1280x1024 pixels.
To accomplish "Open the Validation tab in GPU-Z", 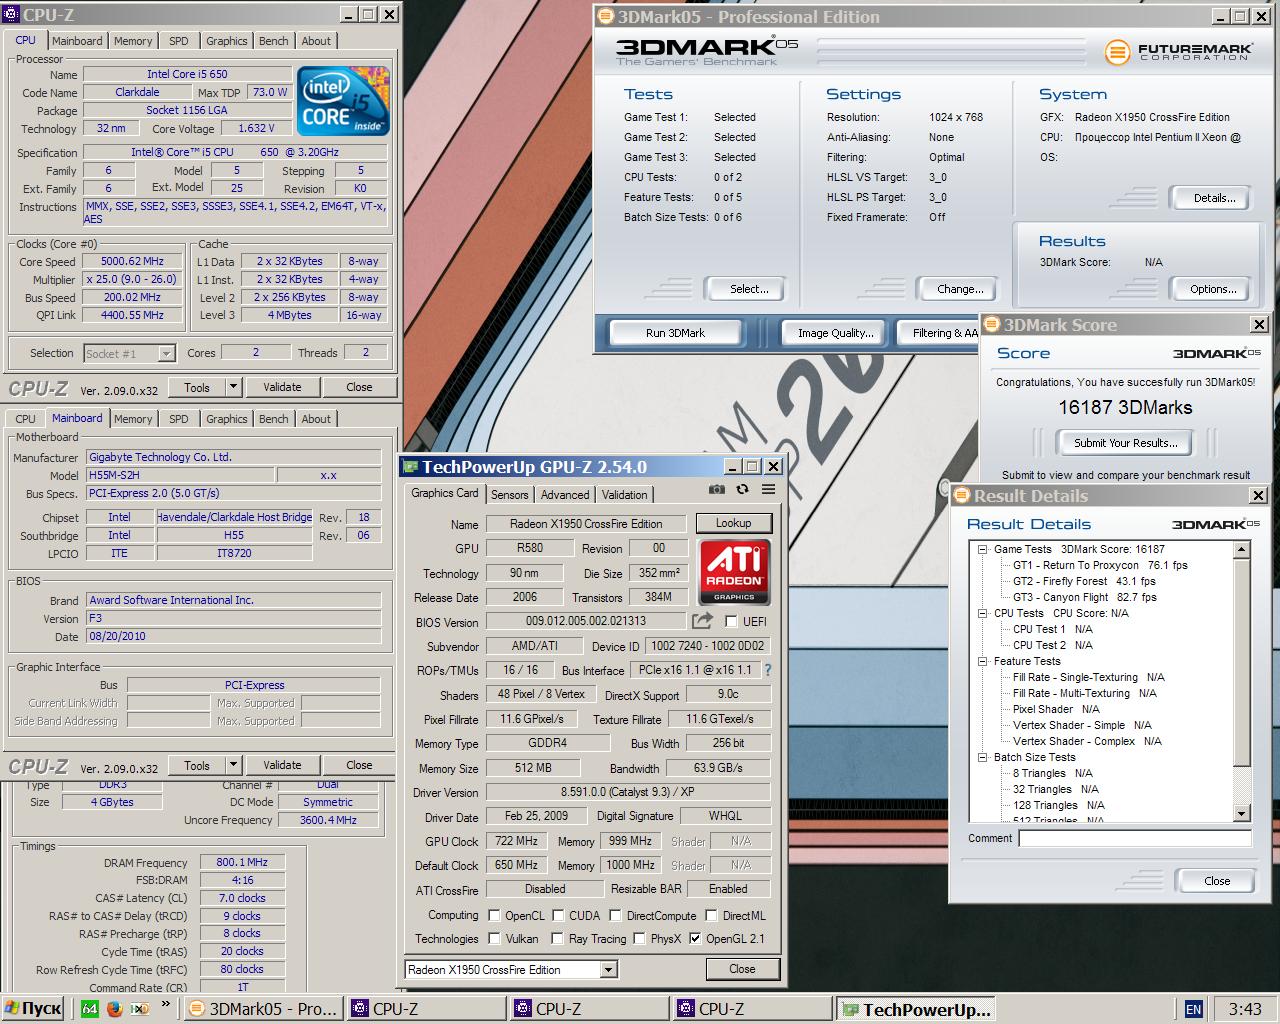I will click(625, 495).
